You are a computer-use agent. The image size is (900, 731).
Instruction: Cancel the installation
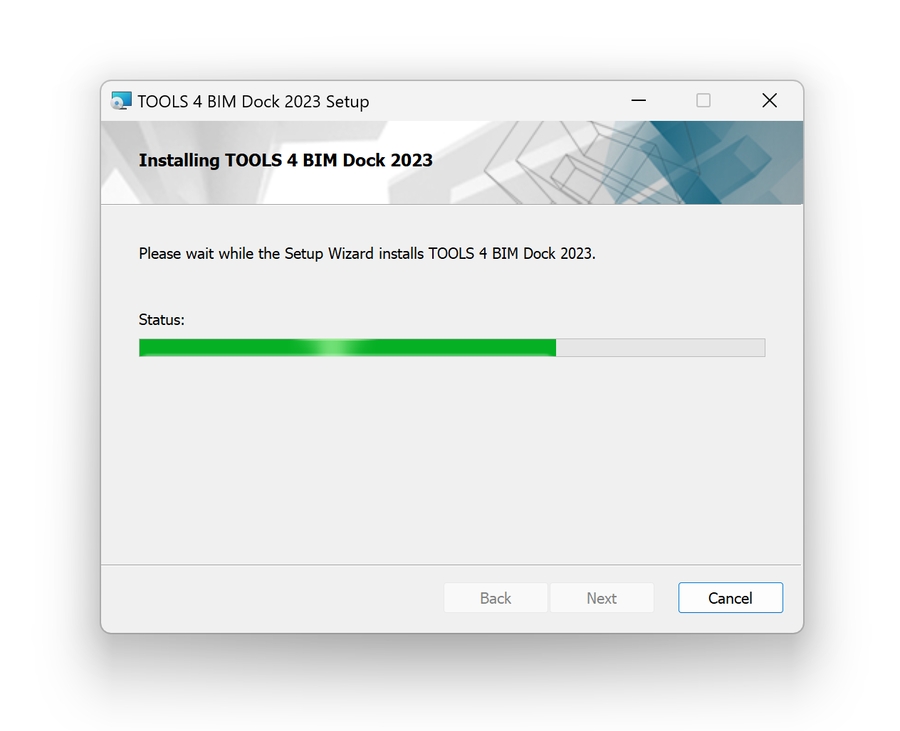click(730, 598)
